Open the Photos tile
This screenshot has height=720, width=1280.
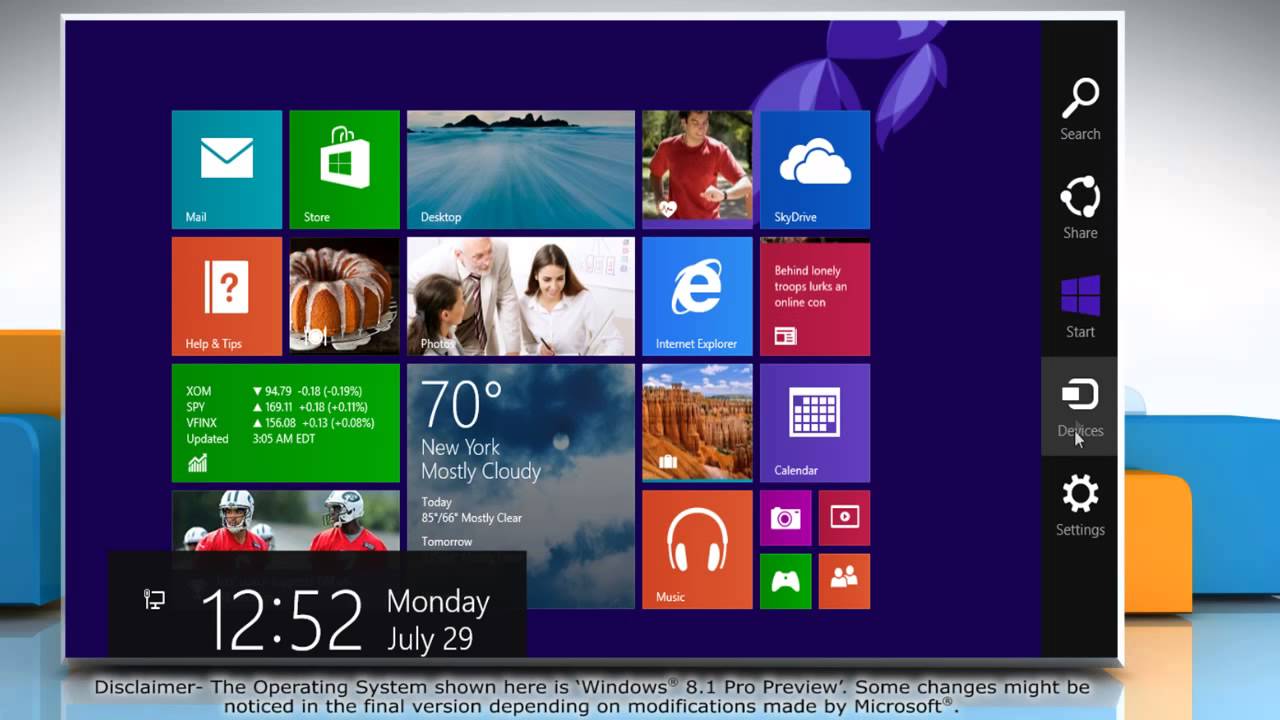521,296
